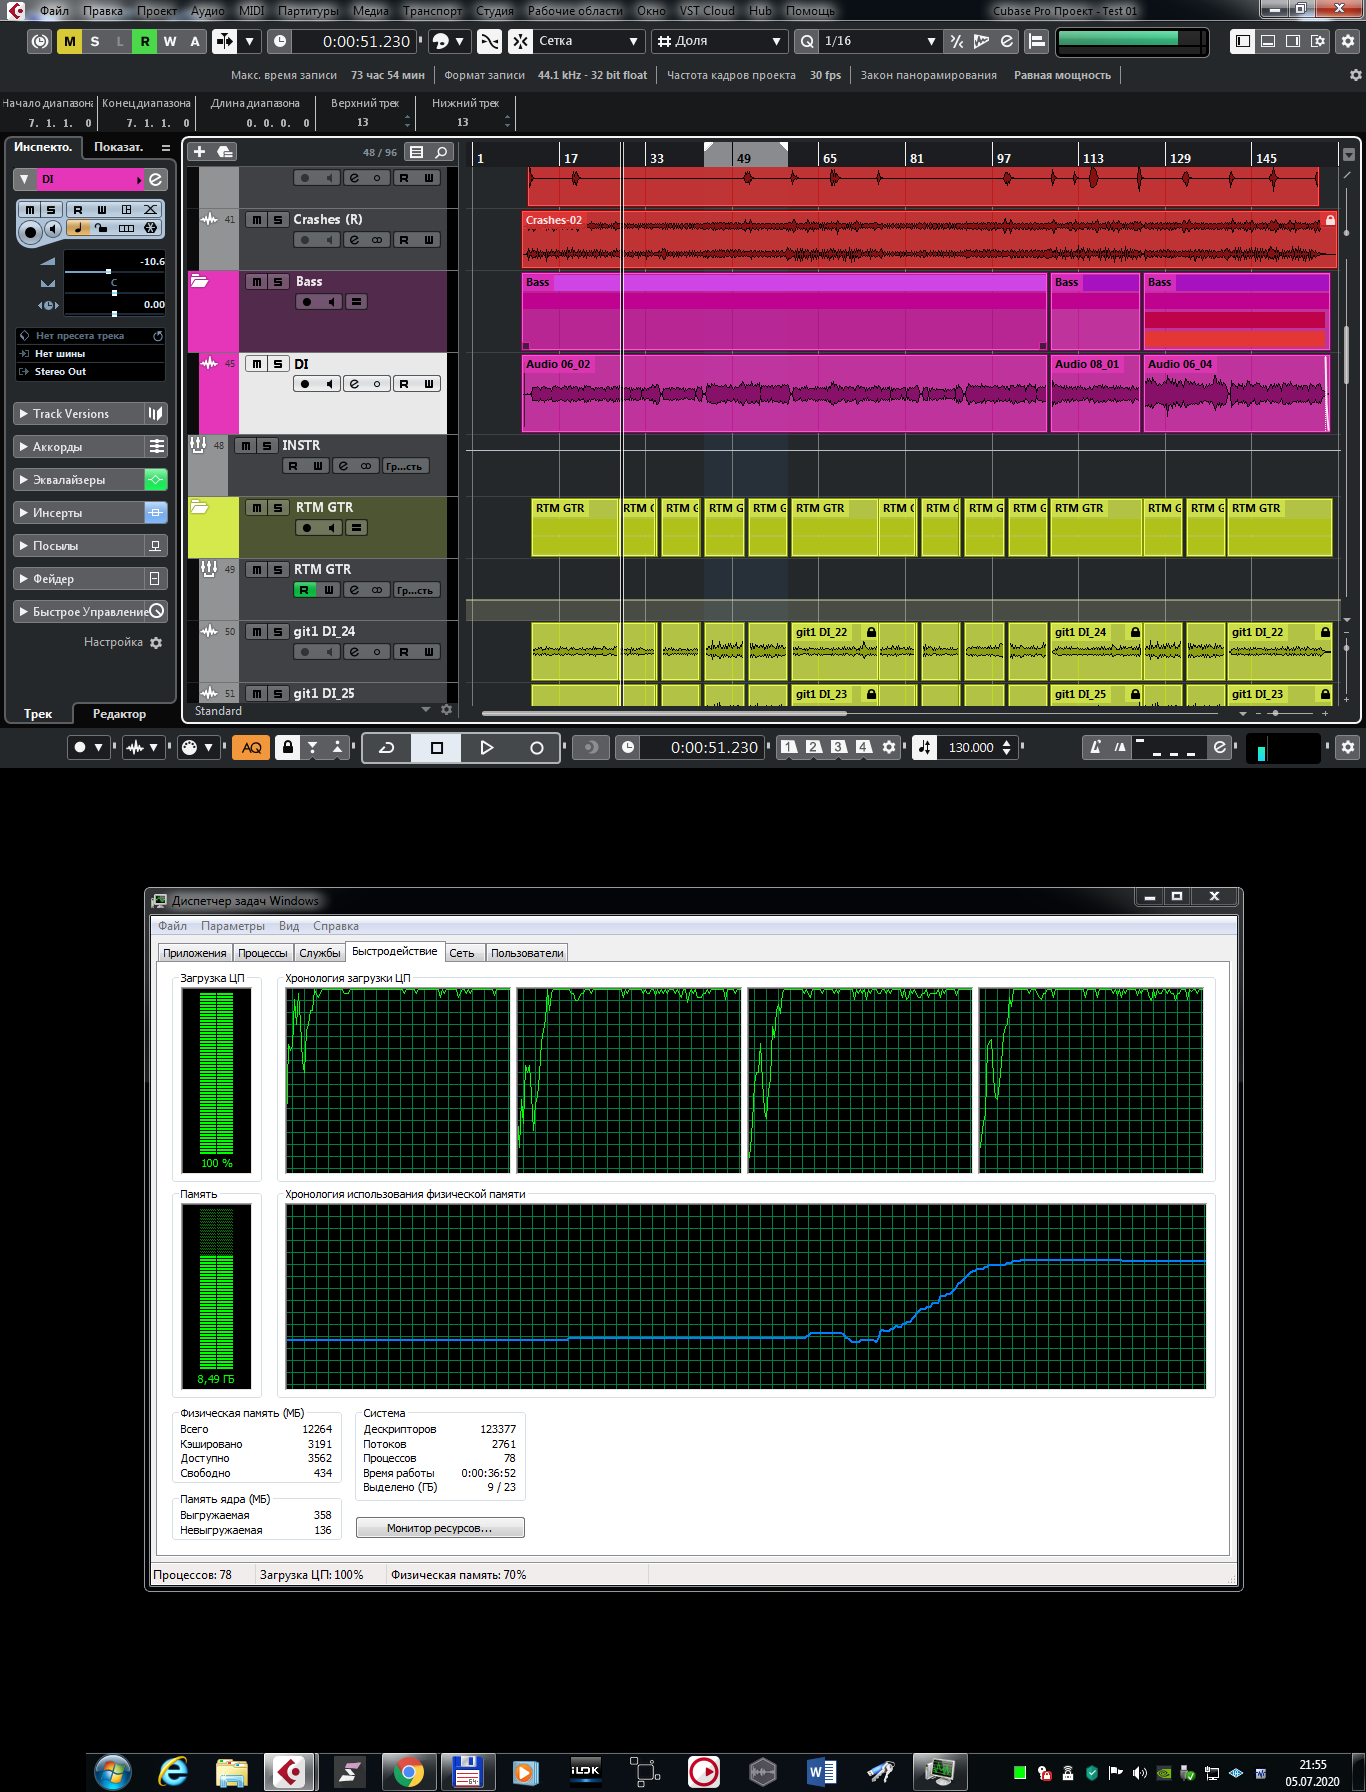
Task: Switch to Процессы tab in Task Manager
Action: coord(262,953)
